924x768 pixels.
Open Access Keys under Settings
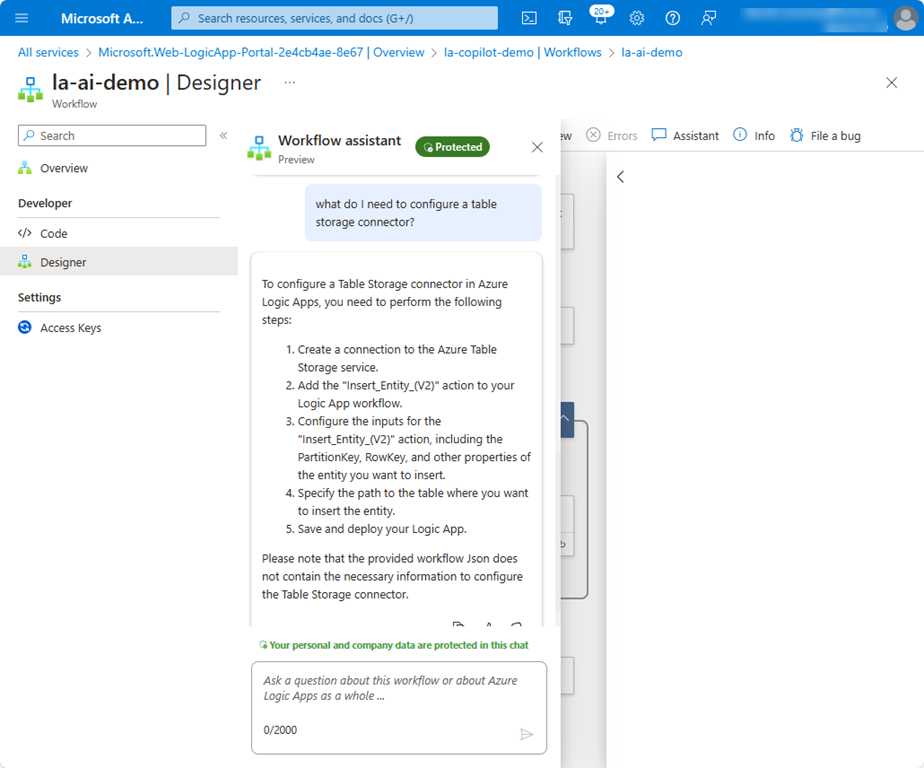[70, 328]
